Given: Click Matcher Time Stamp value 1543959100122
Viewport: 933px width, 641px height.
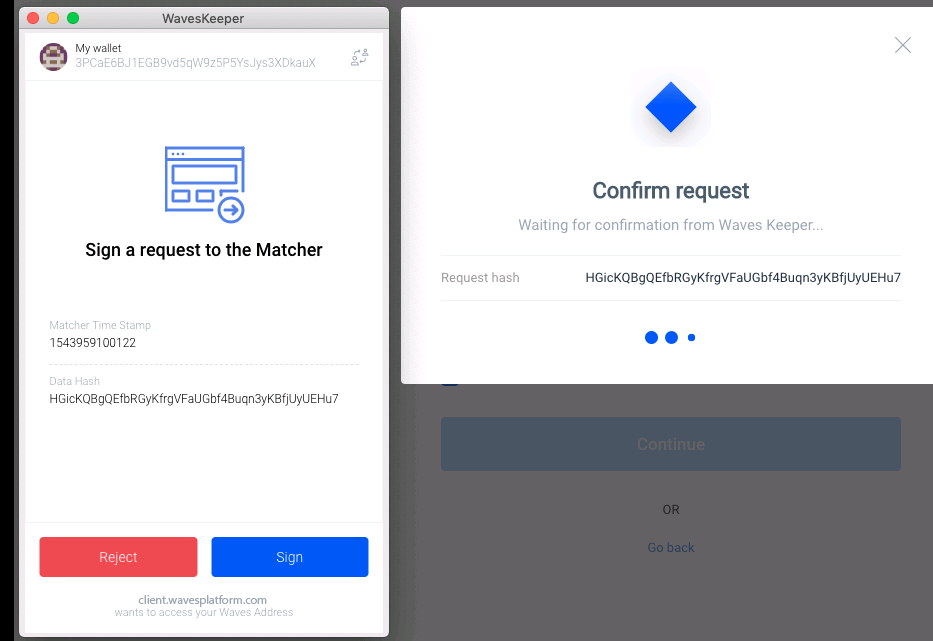Looking at the screenshot, I should pyautogui.click(x=92, y=343).
